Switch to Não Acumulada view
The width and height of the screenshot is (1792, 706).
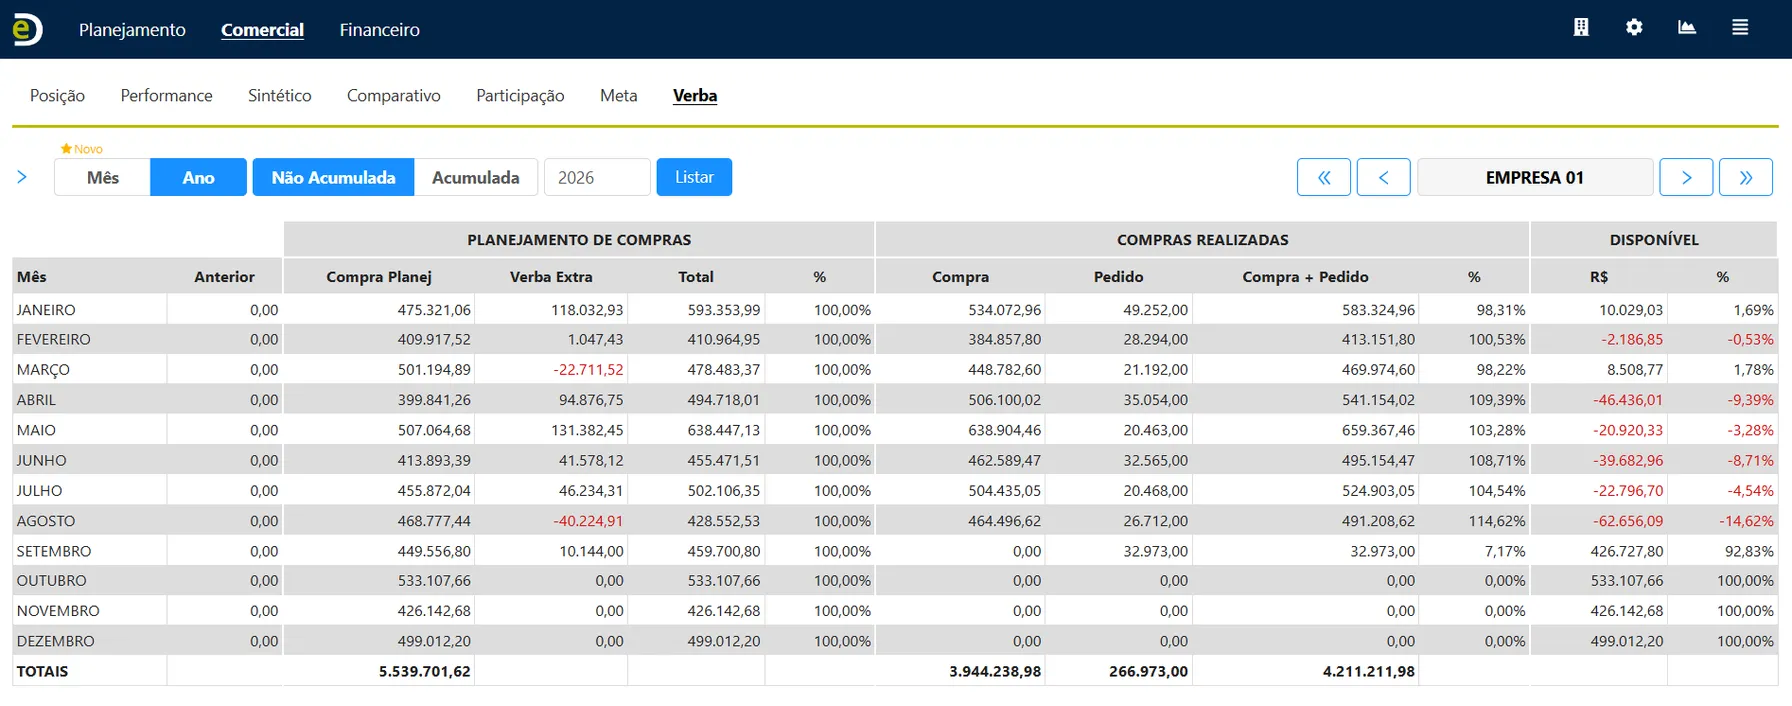pos(333,177)
